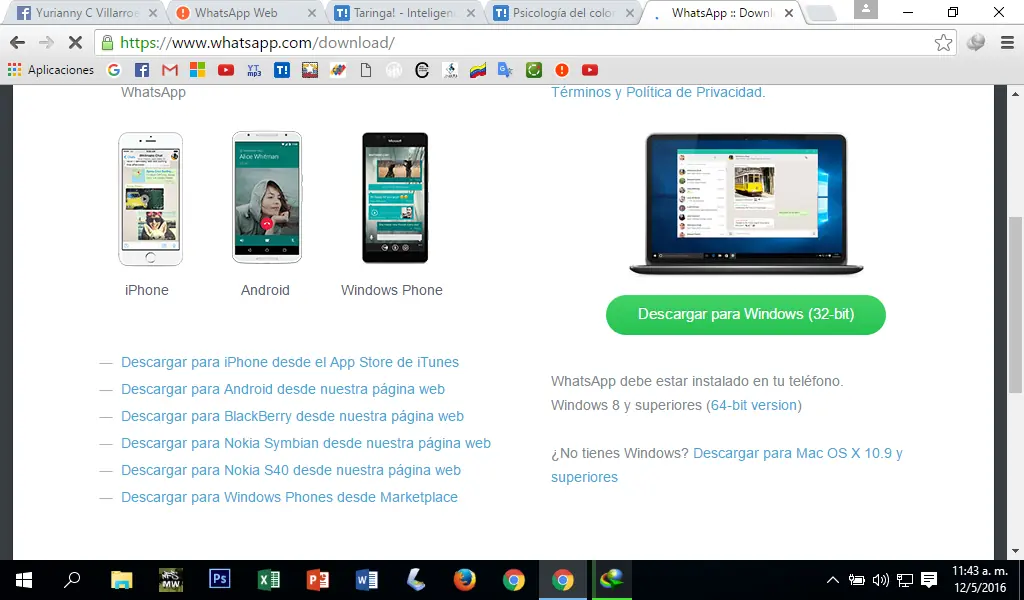Open a new tab
Screen dimensions: 1024x600
pyautogui.click(x=821, y=13)
